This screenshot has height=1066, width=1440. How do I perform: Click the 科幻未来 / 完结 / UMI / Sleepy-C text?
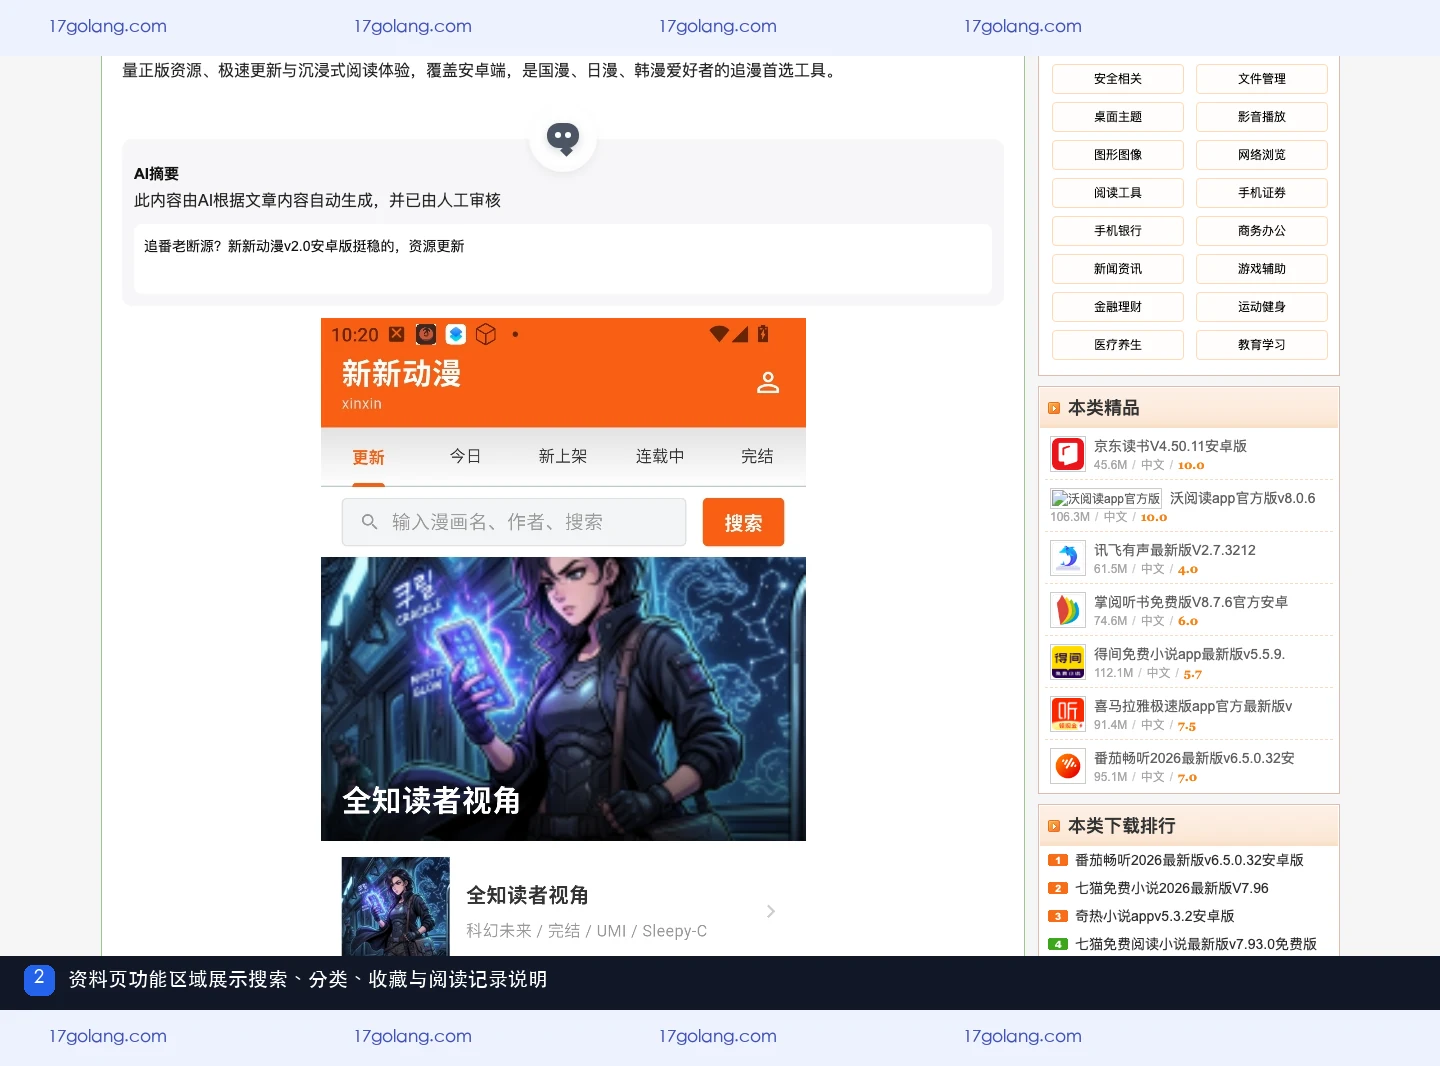click(x=586, y=931)
